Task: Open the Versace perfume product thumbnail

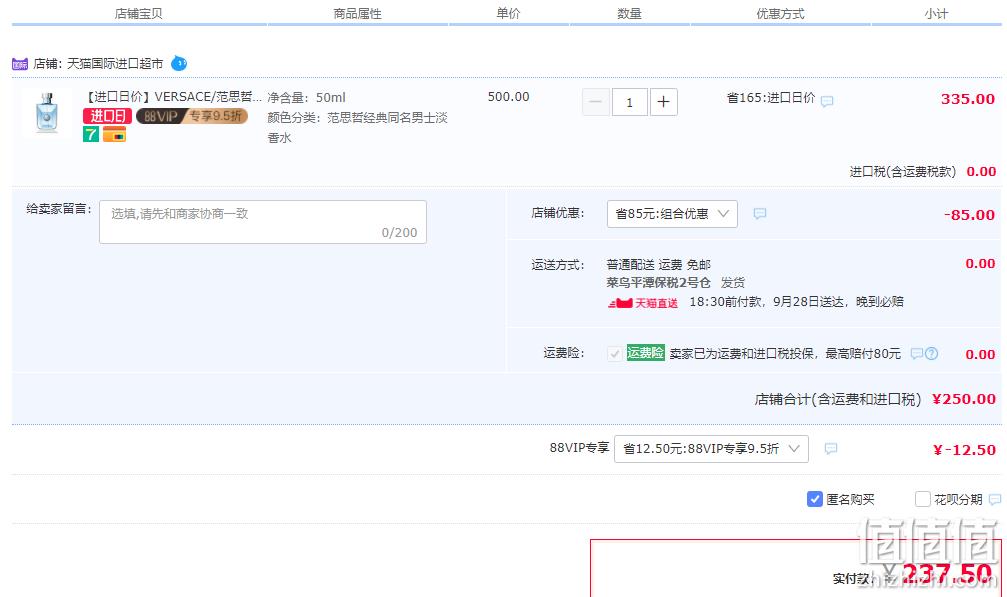Action: click(x=47, y=113)
